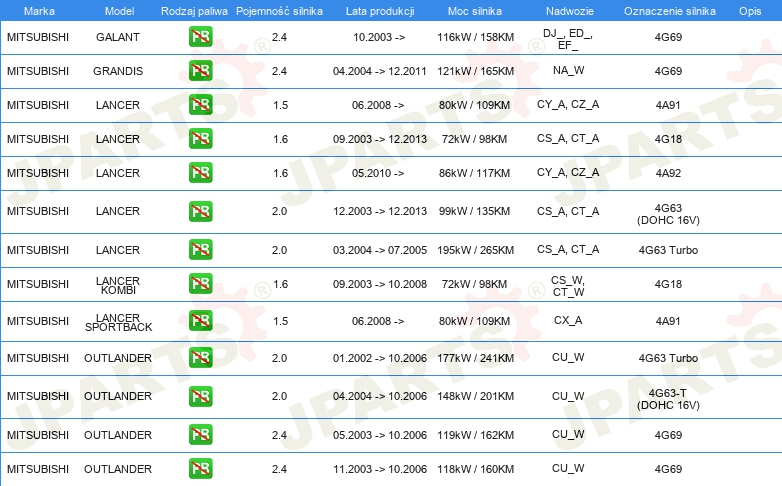Click the 09.2003 -> 10.2008 date cell
The height and width of the screenshot is (486, 782).
click(x=380, y=284)
